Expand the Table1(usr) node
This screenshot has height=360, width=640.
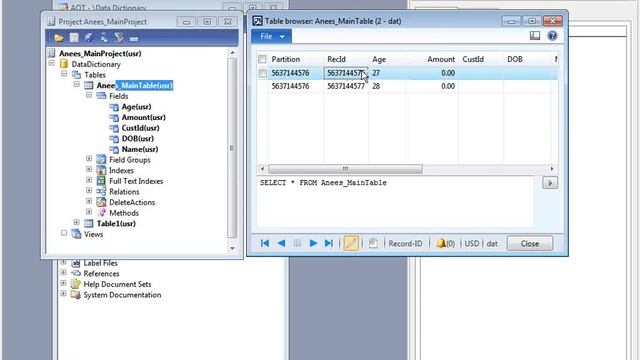tap(77, 222)
